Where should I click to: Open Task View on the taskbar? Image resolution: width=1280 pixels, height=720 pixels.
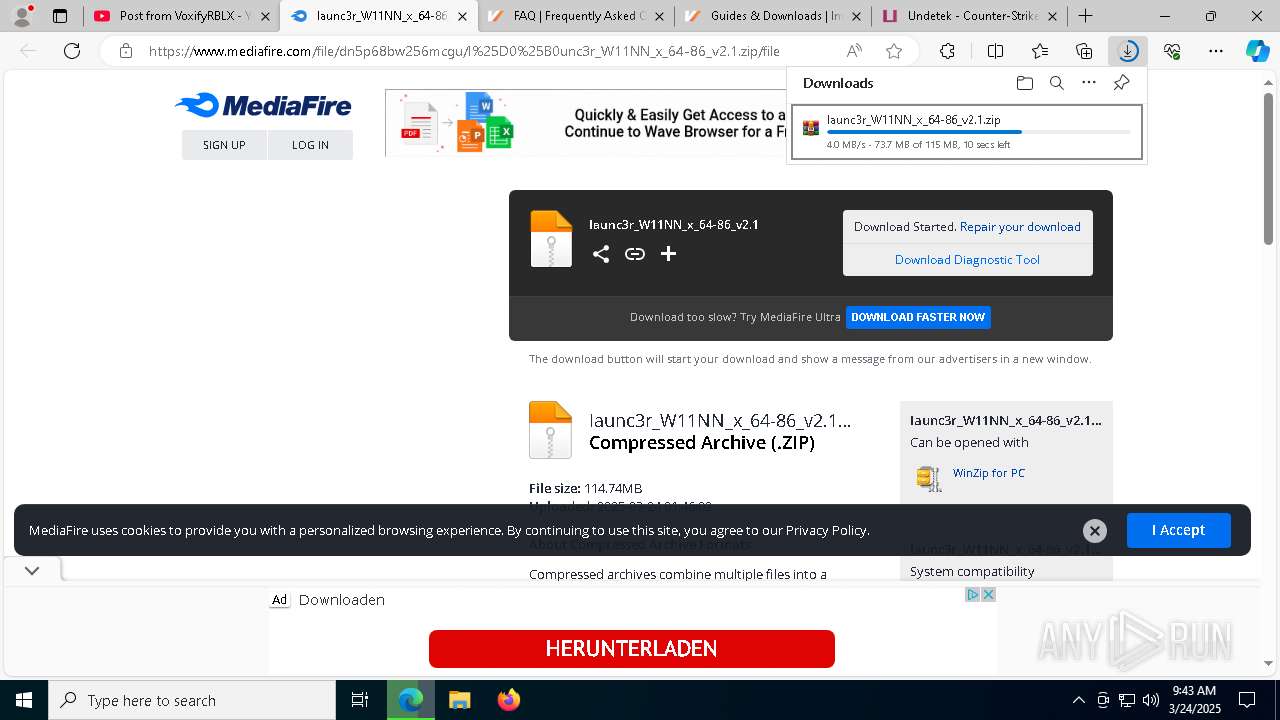click(360, 700)
